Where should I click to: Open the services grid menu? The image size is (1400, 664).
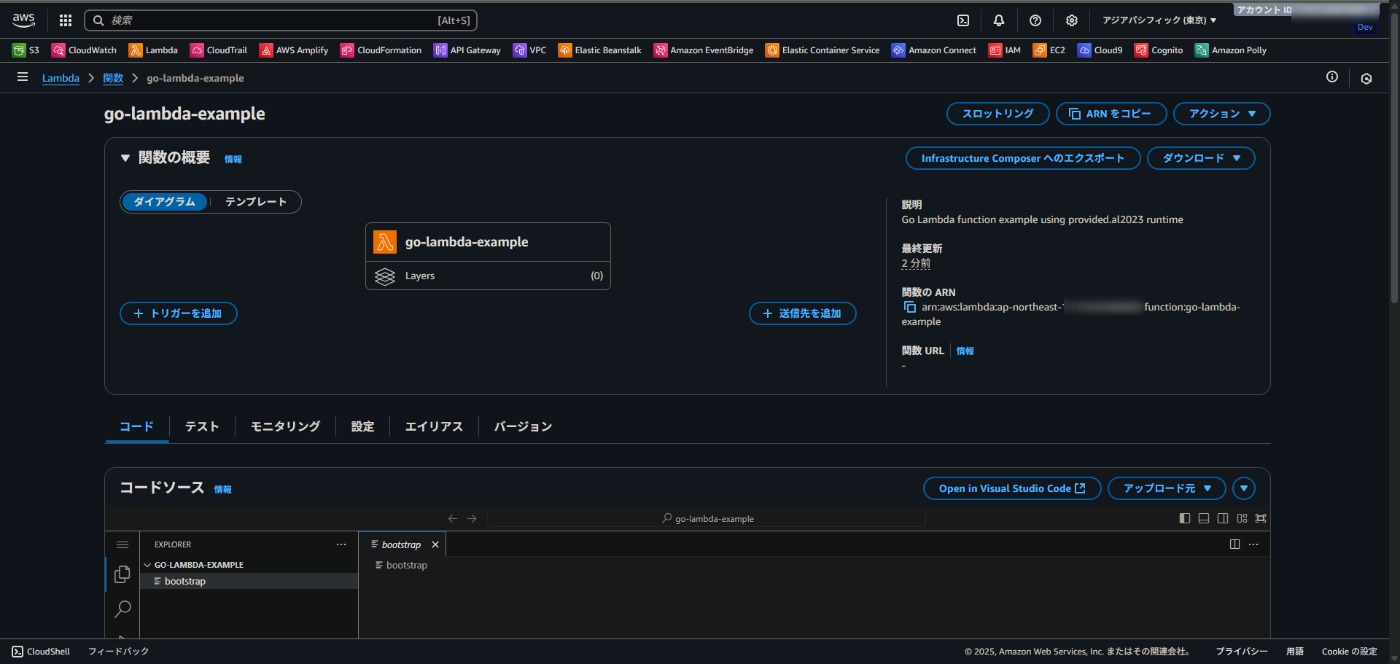(x=66, y=20)
